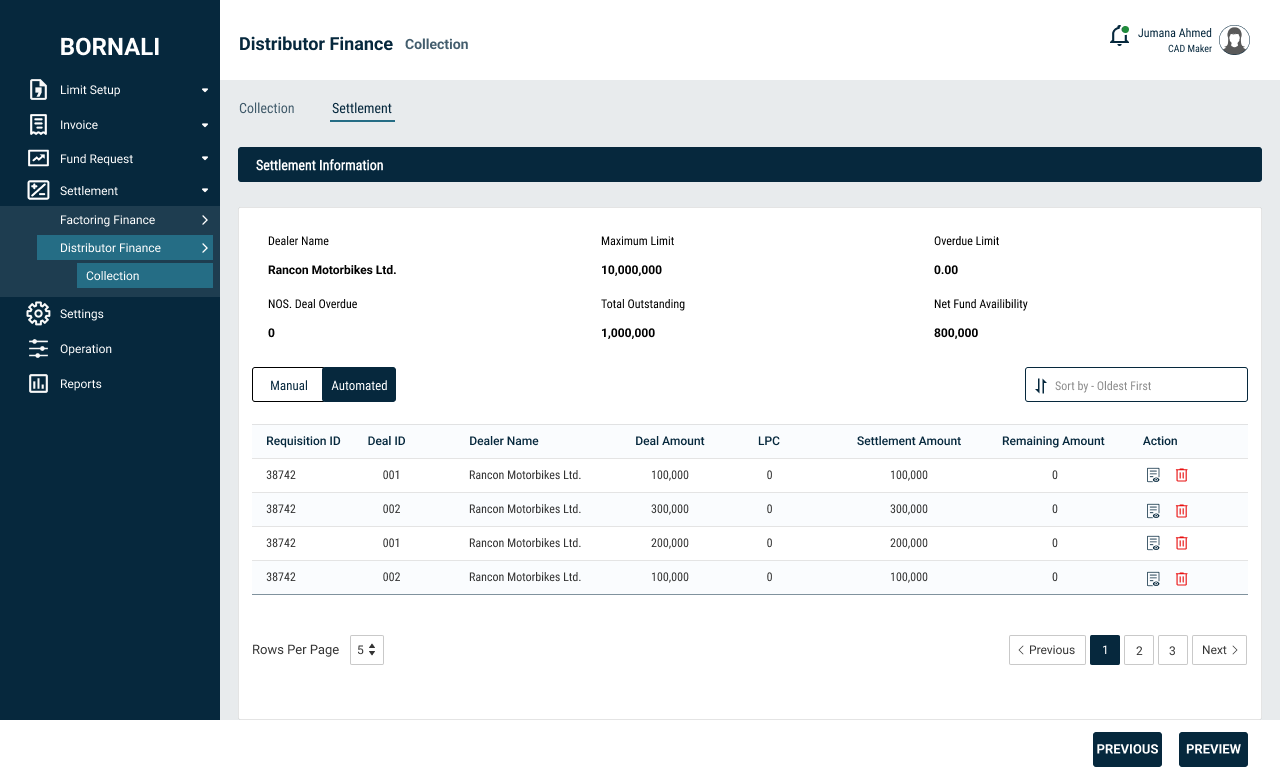Go to page 3 in pagination

coord(1173,650)
